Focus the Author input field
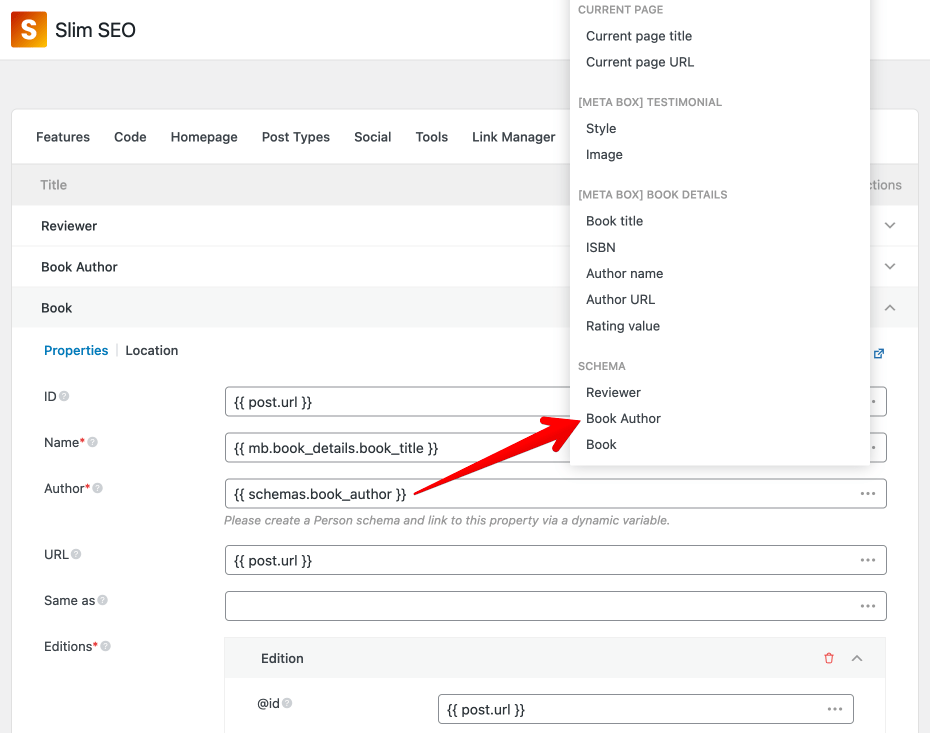The height and width of the screenshot is (733, 930). [x=556, y=493]
